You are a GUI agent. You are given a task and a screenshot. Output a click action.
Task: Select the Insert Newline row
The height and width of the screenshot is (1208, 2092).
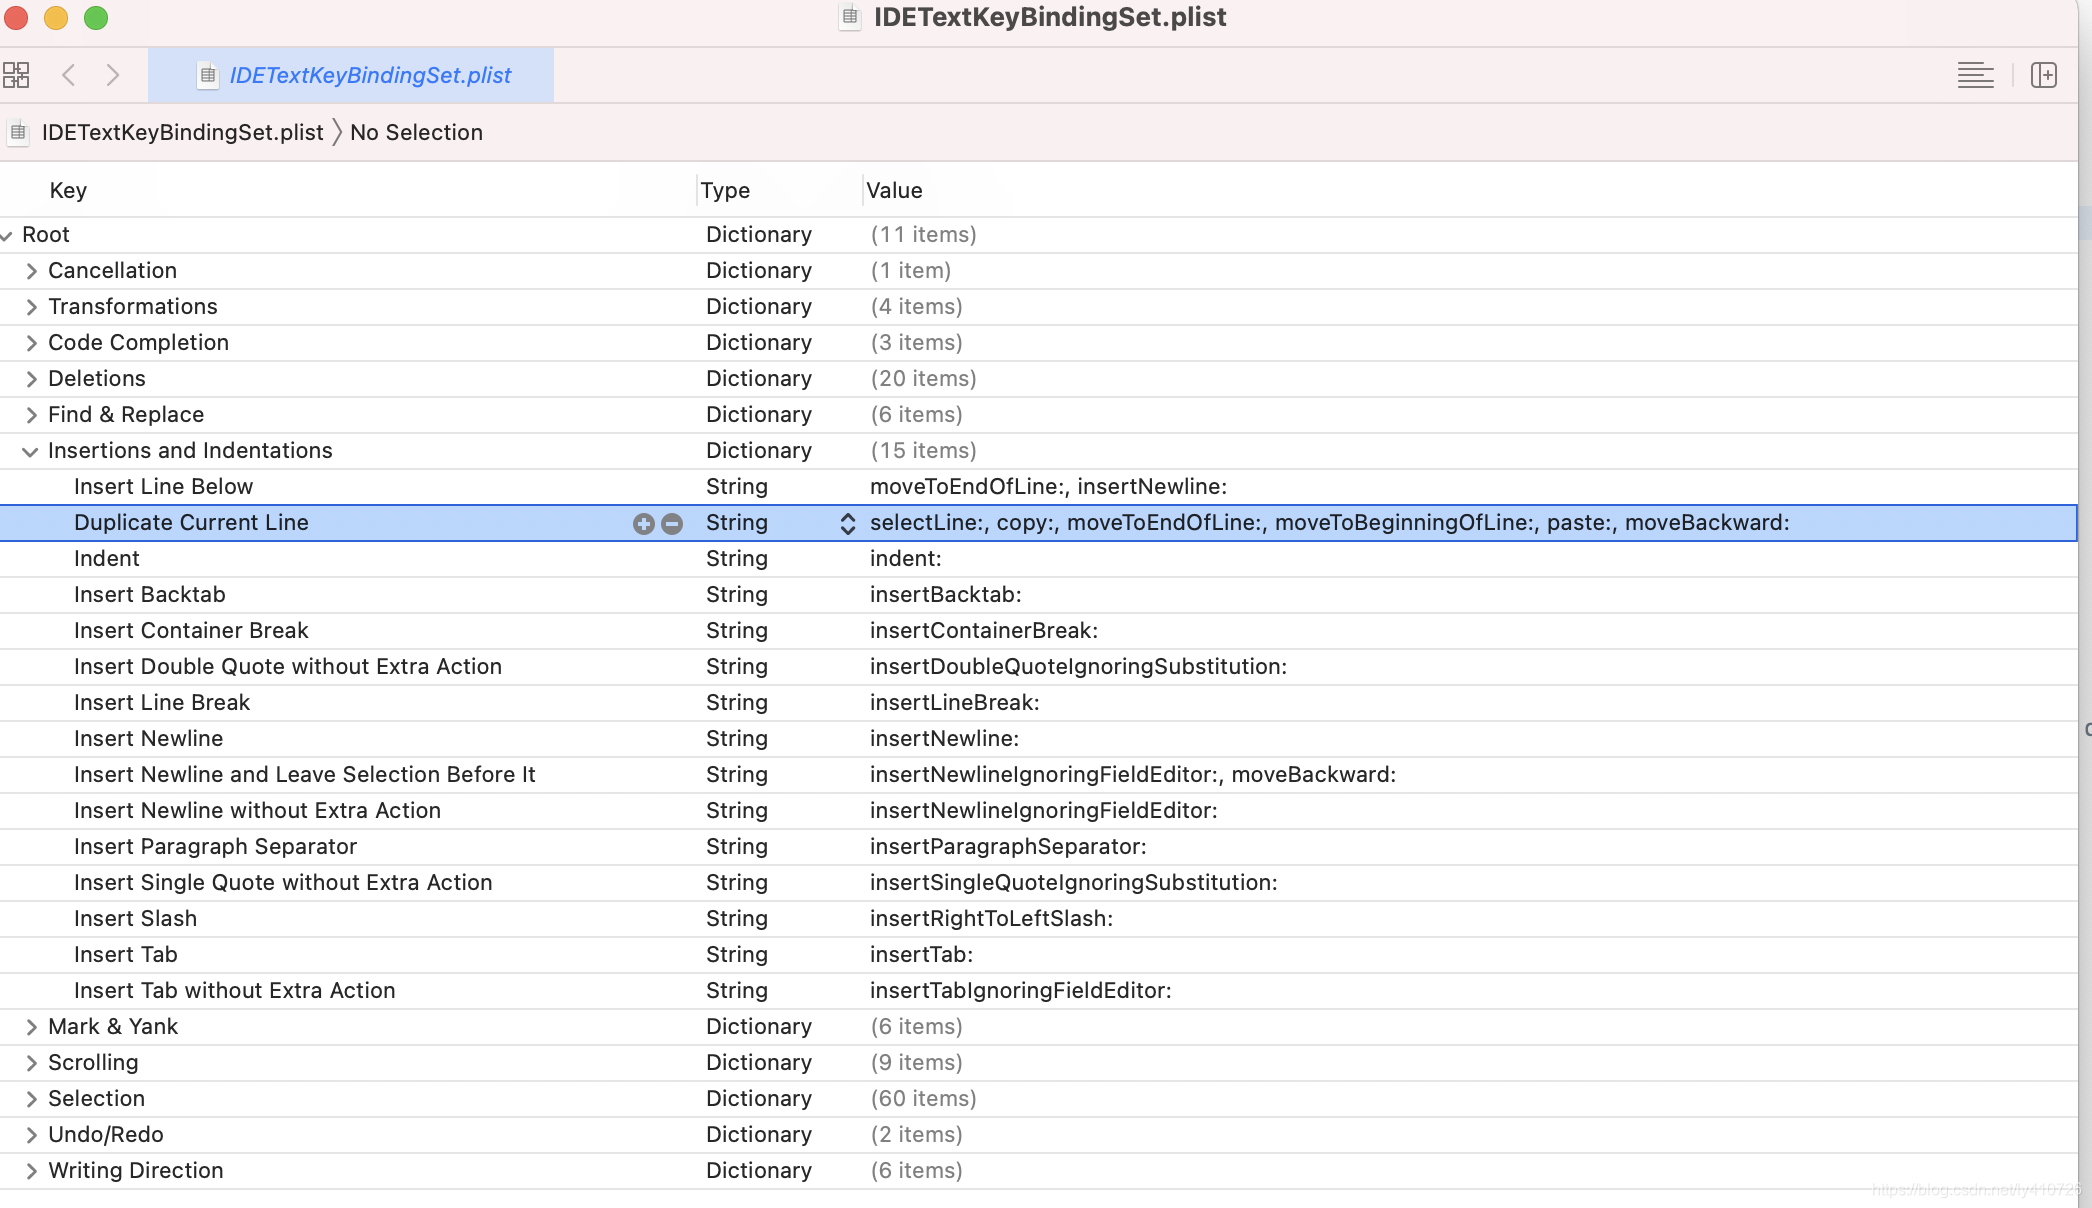click(148, 738)
